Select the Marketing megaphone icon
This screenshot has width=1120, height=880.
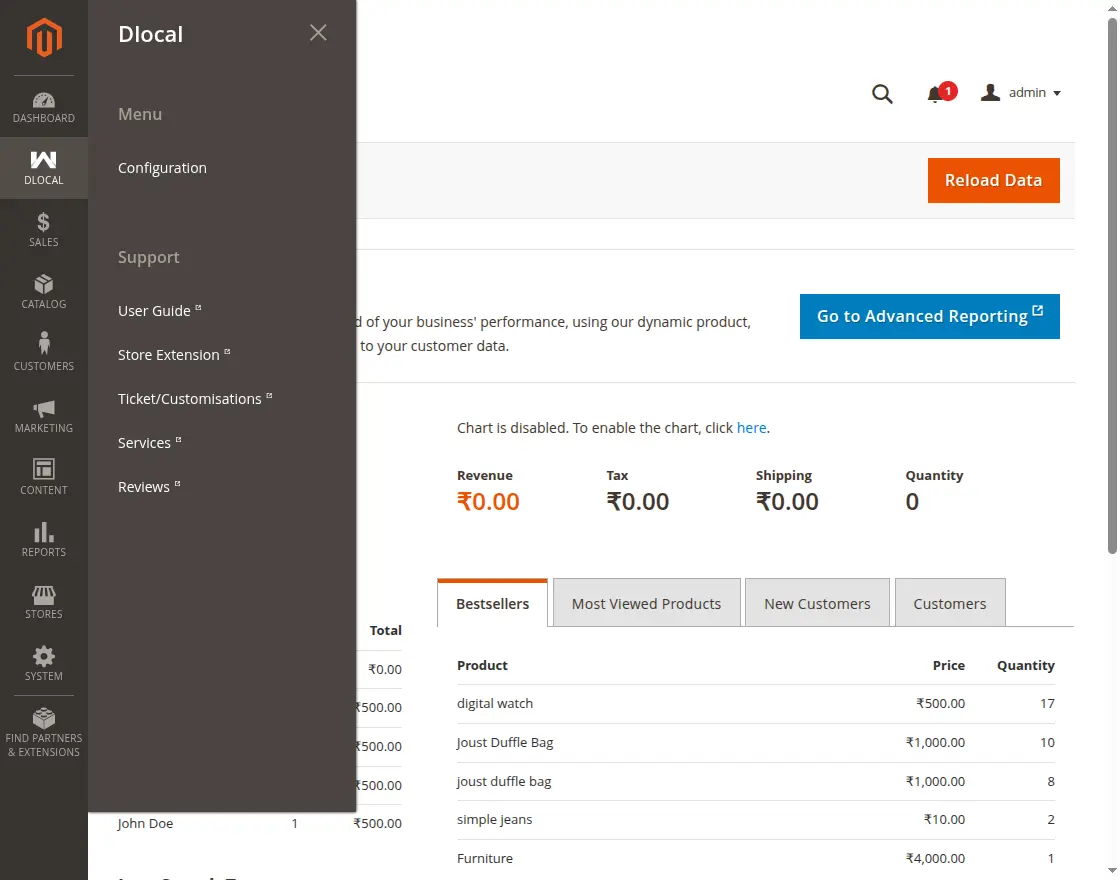pyautogui.click(x=43, y=415)
